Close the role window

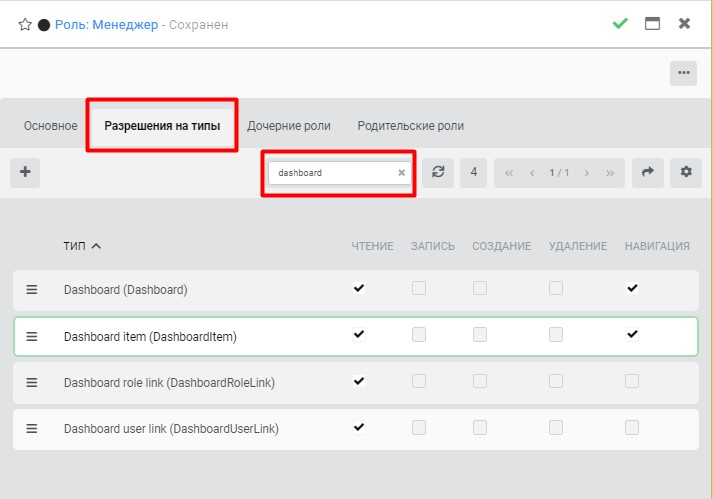(x=684, y=23)
